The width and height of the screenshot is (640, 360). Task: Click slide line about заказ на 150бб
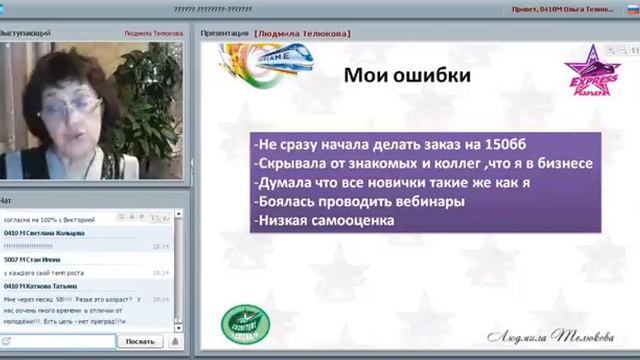[x=390, y=144]
